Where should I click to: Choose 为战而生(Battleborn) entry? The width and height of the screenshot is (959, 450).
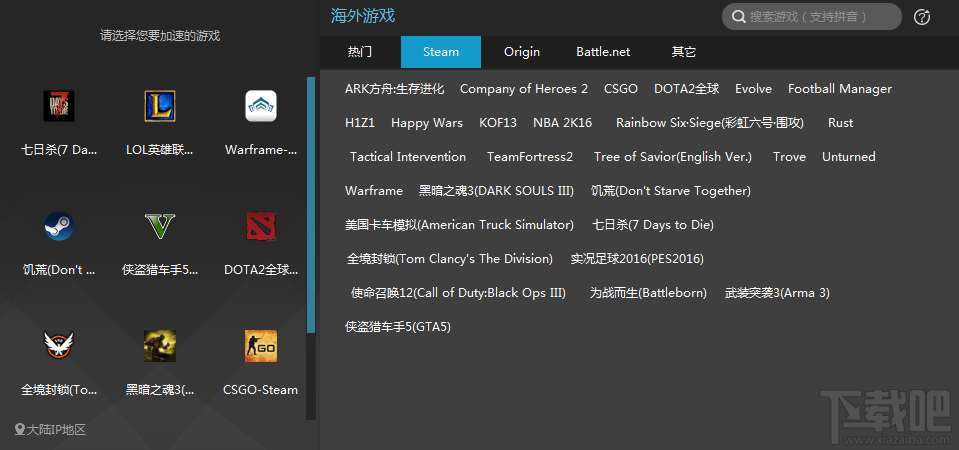[648, 293]
